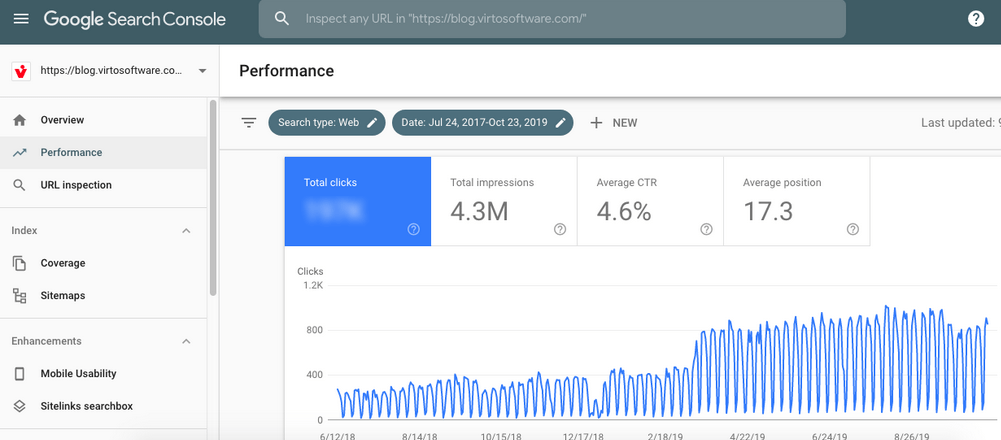This screenshot has width=1001, height=440.
Task: Collapse the Index section
Action: [186, 231]
